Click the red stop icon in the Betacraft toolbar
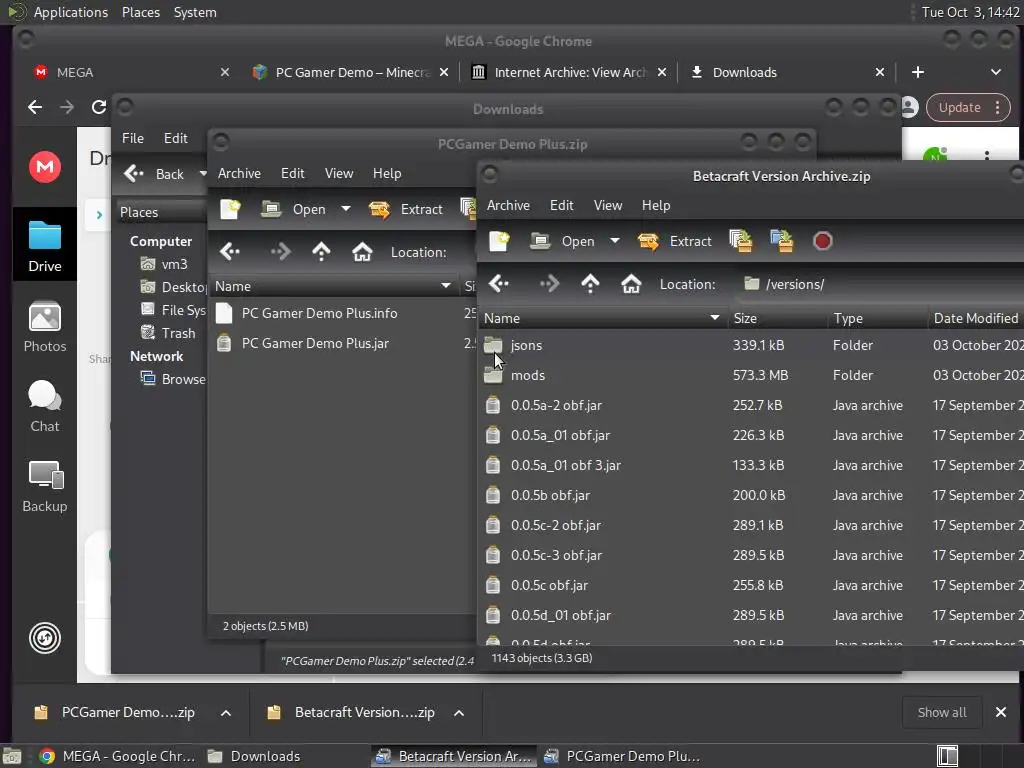This screenshot has width=1024, height=768. tap(822, 241)
